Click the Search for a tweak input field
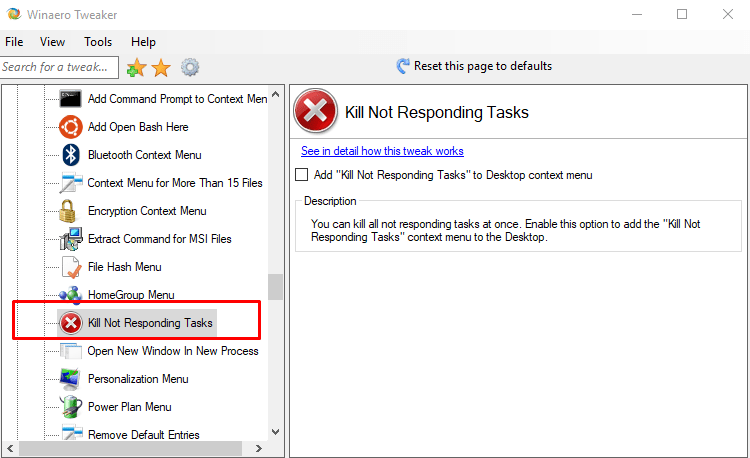750x458 pixels. pos(59,67)
